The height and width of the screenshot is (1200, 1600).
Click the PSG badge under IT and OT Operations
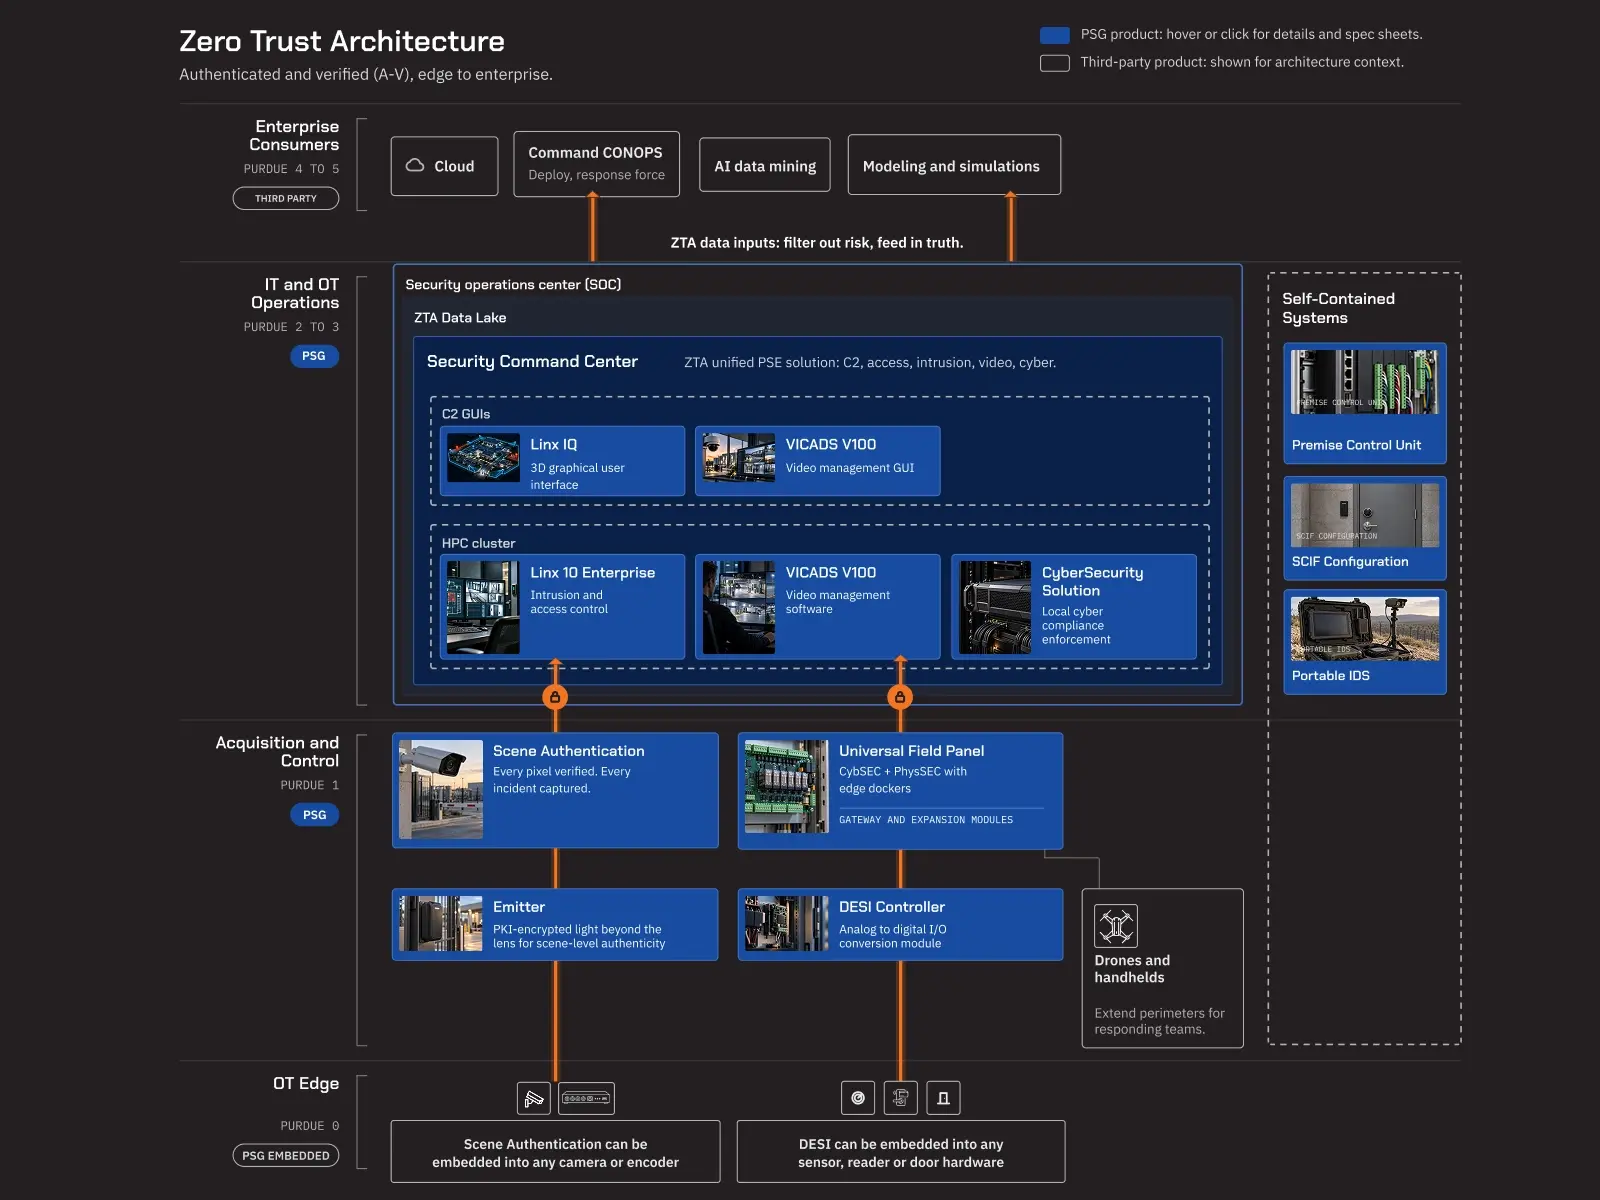tap(314, 356)
